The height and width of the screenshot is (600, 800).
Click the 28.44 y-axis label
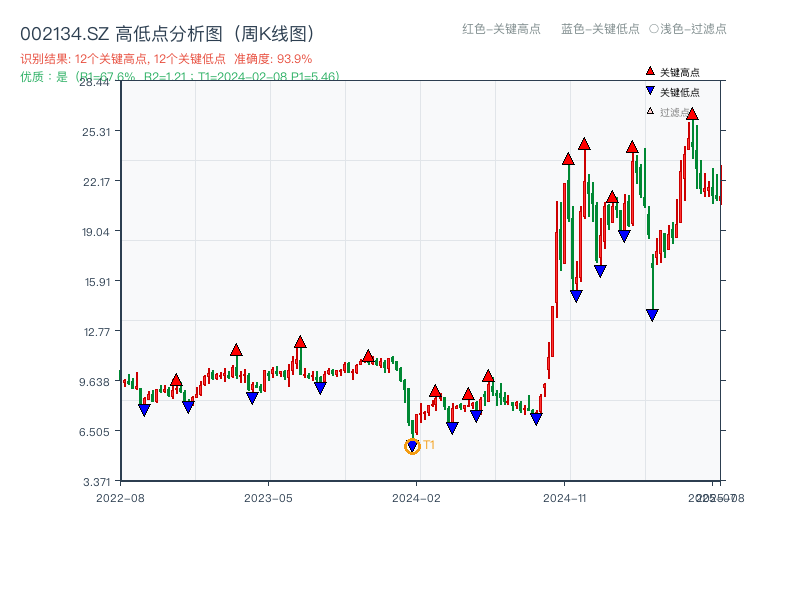[x=94, y=82]
